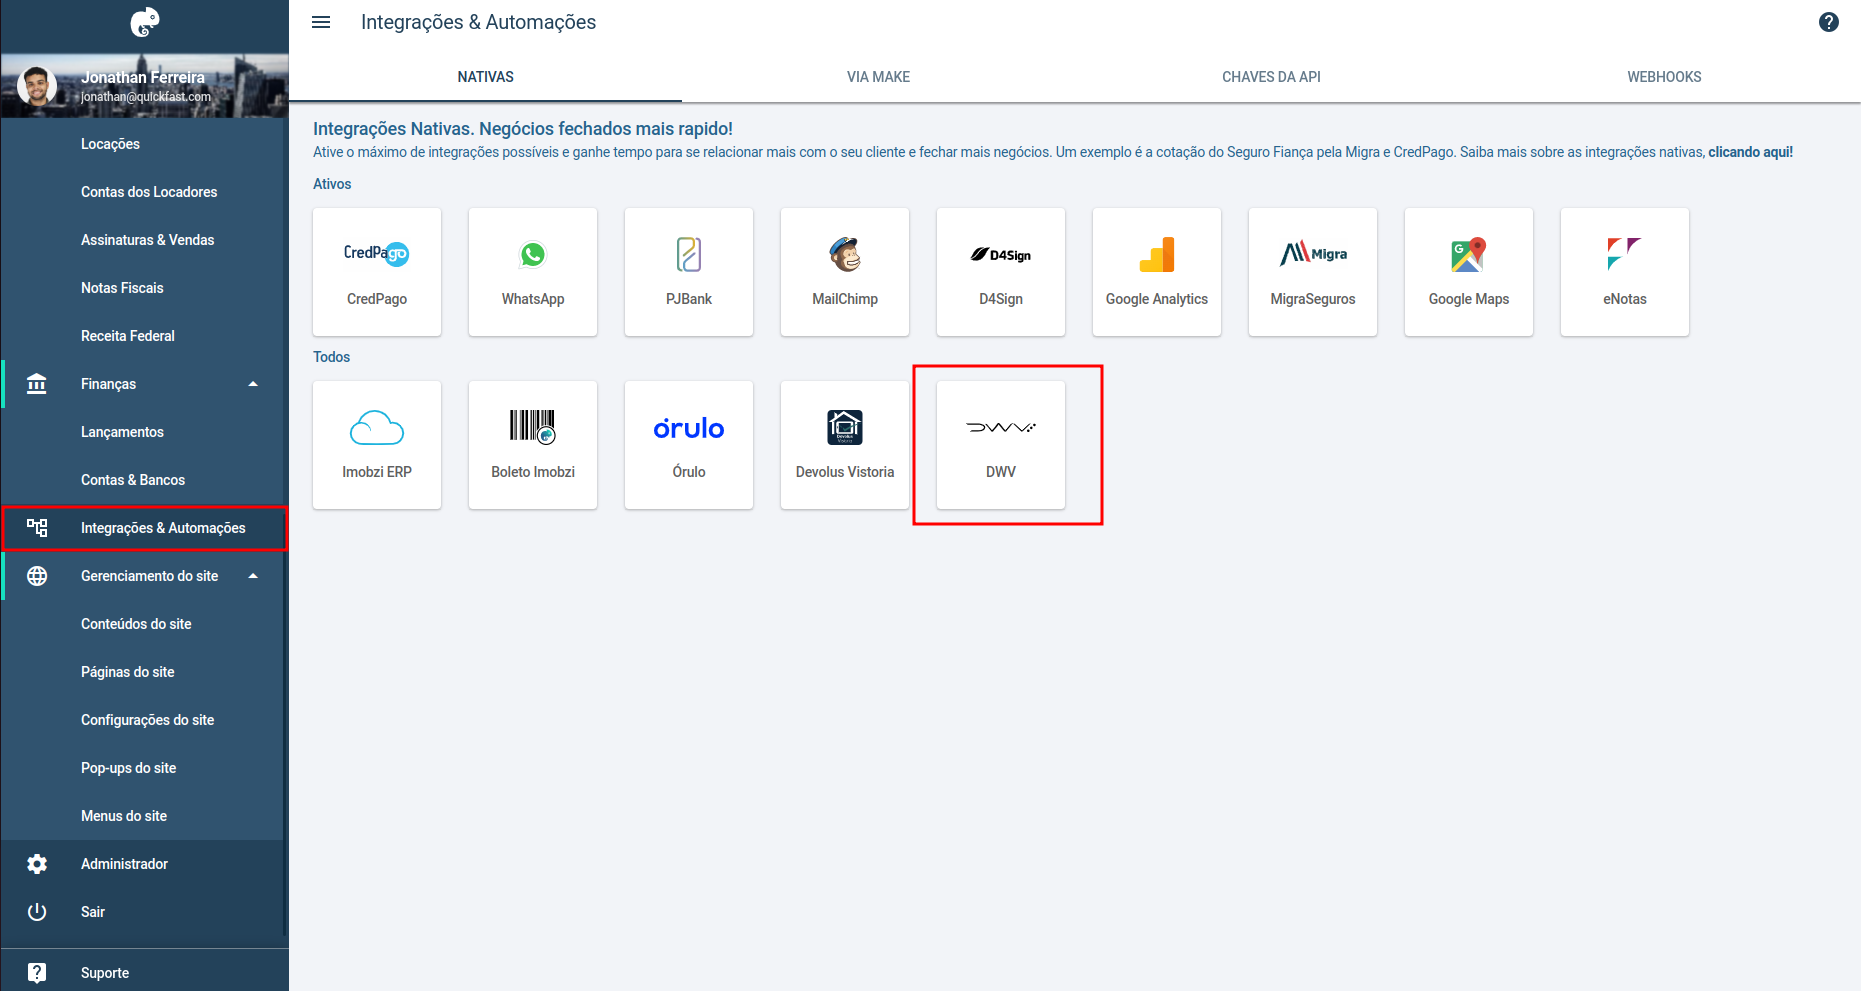Image resolution: width=1861 pixels, height=991 pixels.
Task: Open the eNotas integration card
Action: tap(1625, 272)
